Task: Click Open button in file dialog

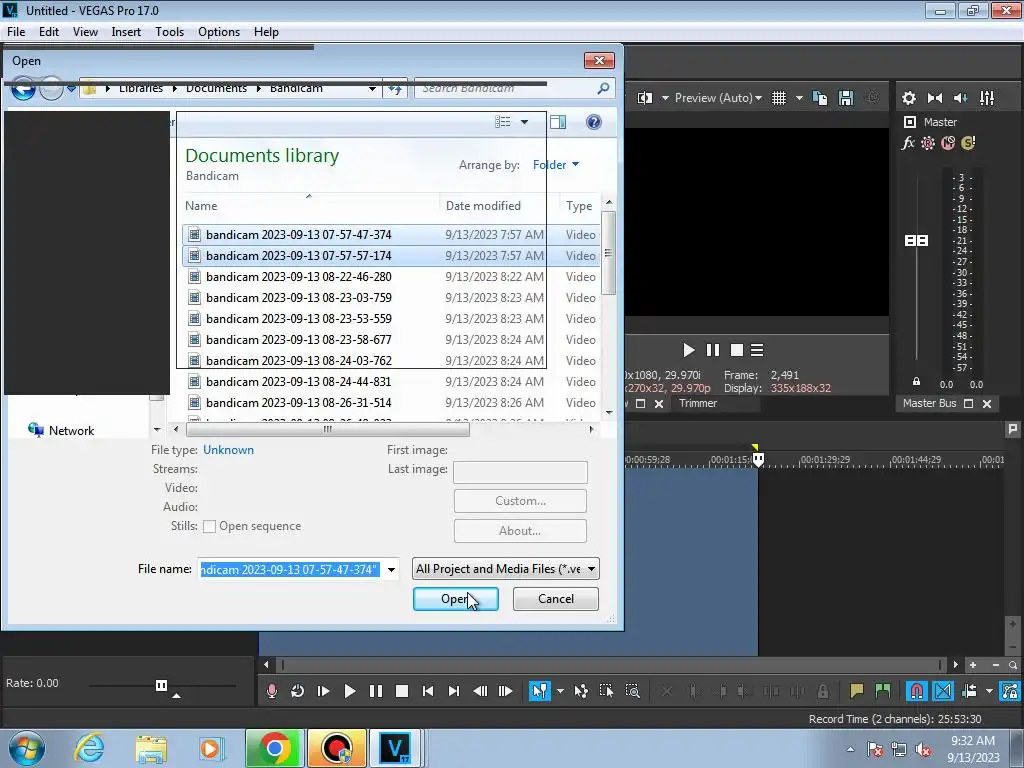Action: (x=456, y=599)
